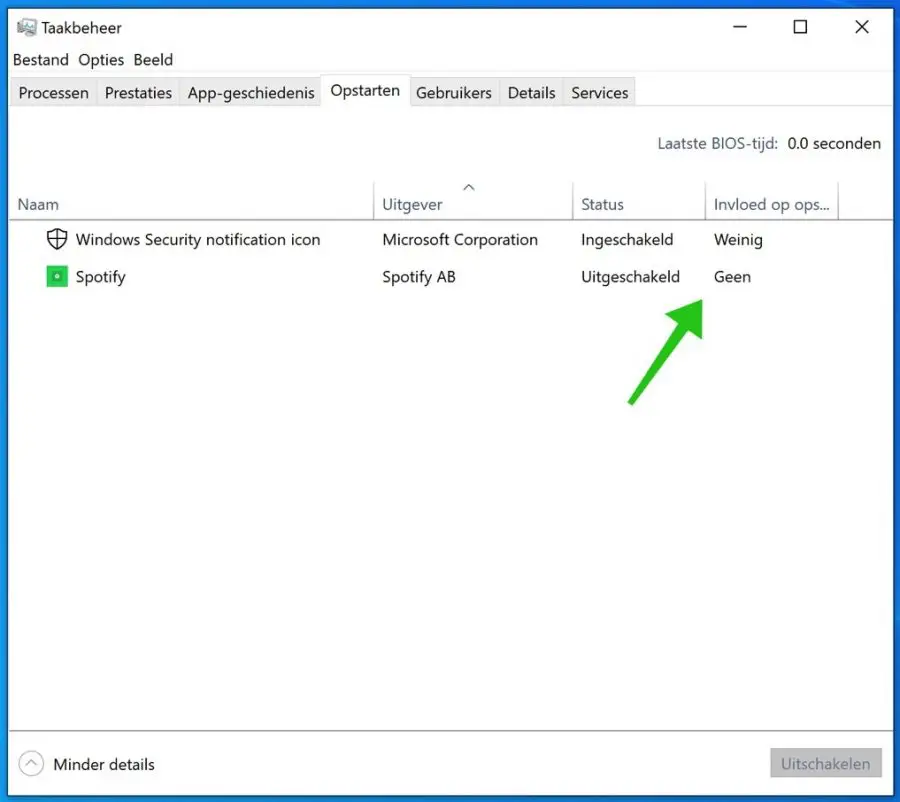Switch to the Prestaties tab
Viewport: 900px width, 802px height.
click(138, 92)
